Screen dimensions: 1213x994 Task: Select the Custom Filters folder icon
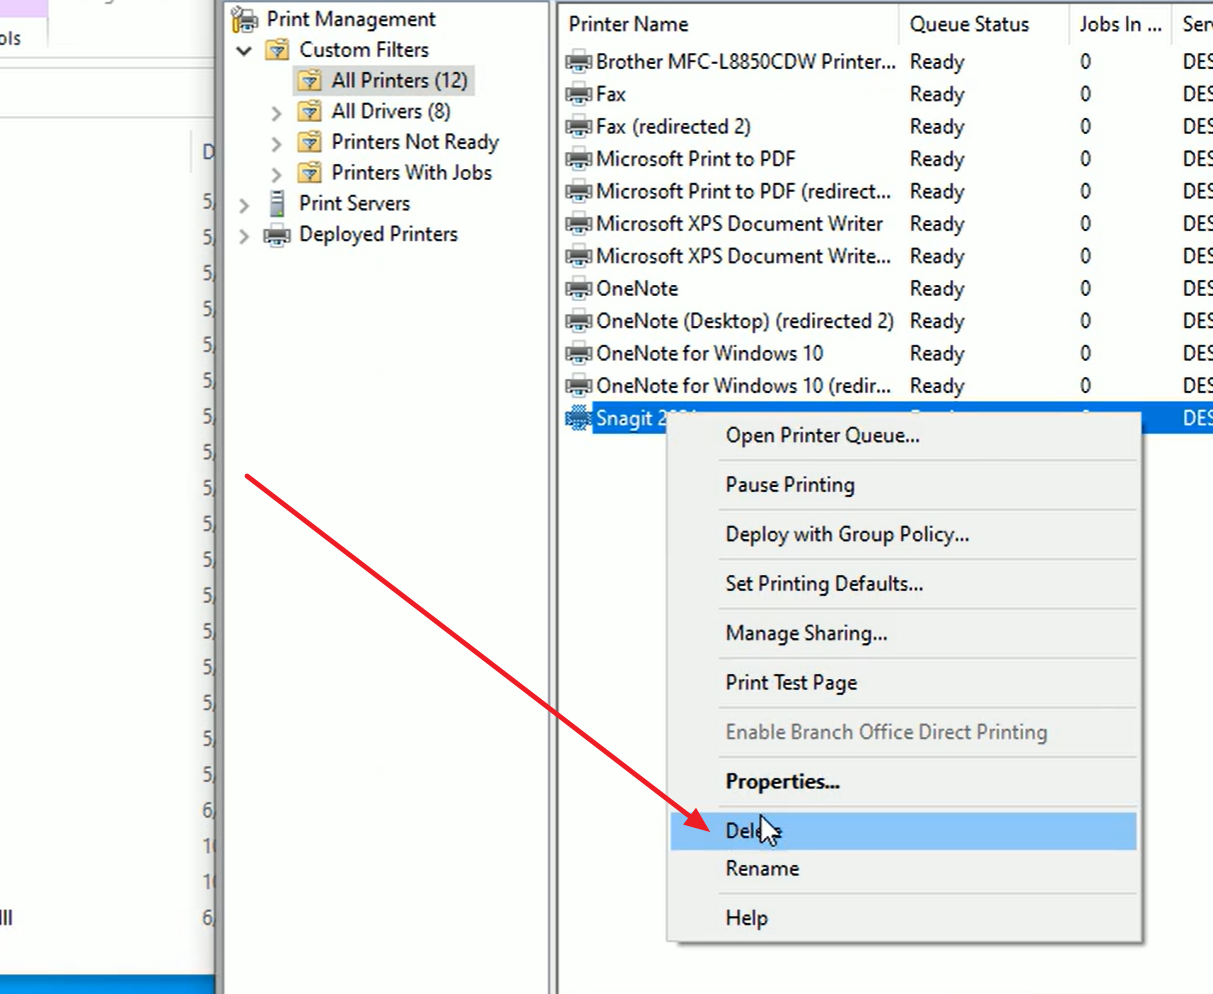point(277,50)
